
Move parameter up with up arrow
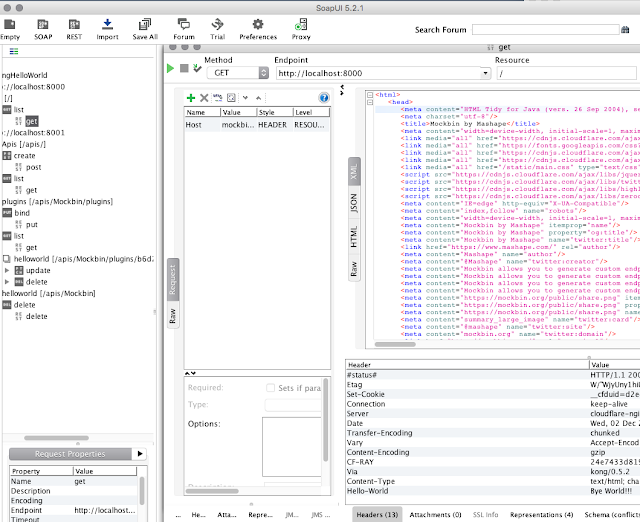point(258,98)
